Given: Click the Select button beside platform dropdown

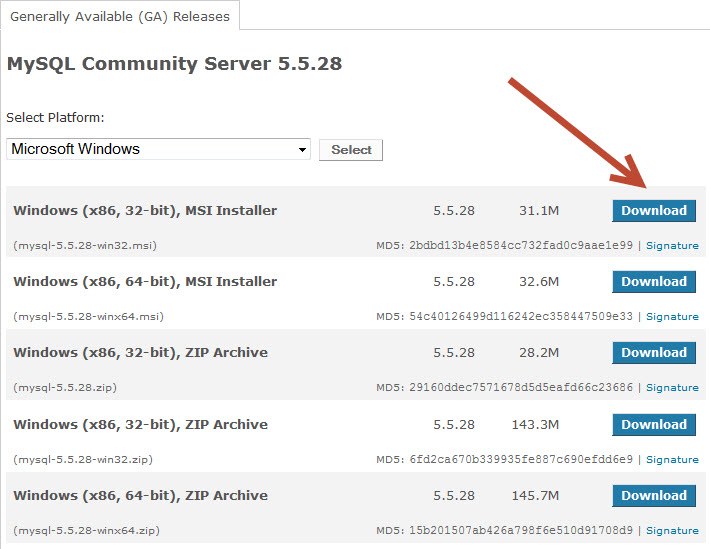Looking at the screenshot, I should click(351, 149).
